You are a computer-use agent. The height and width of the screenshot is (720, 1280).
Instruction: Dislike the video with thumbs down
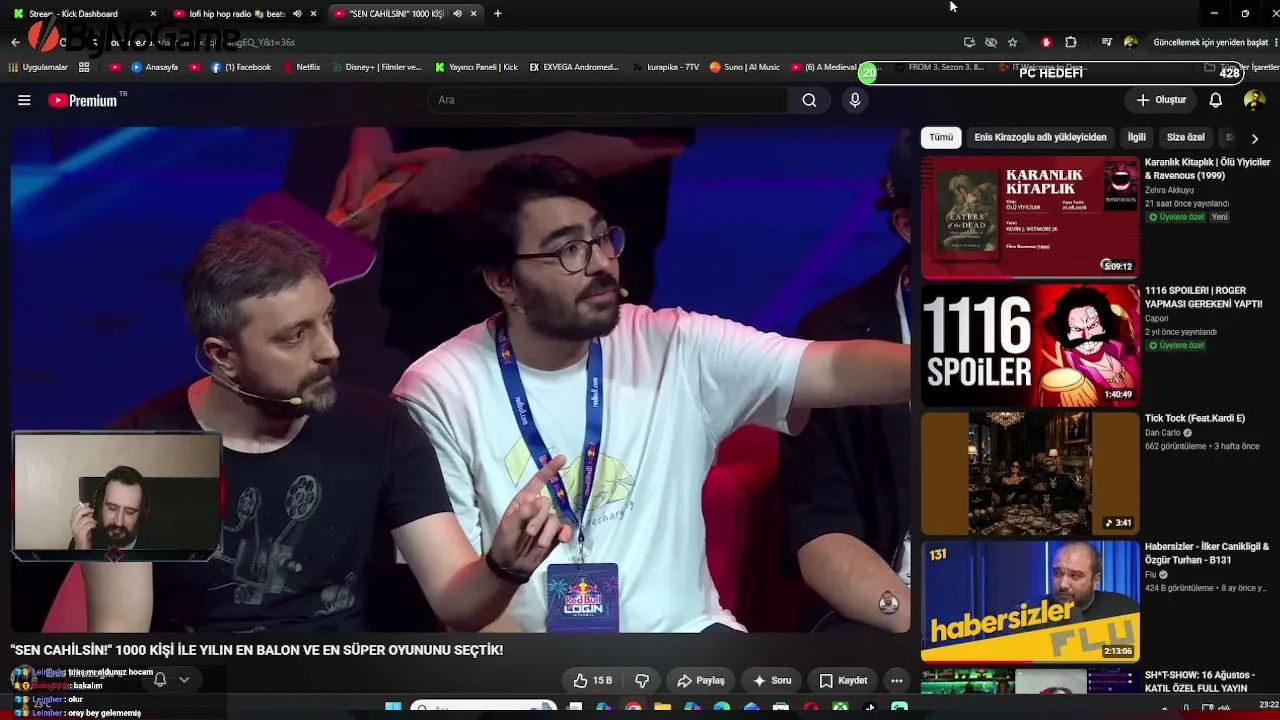pyautogui.click(x=642, y=680)
